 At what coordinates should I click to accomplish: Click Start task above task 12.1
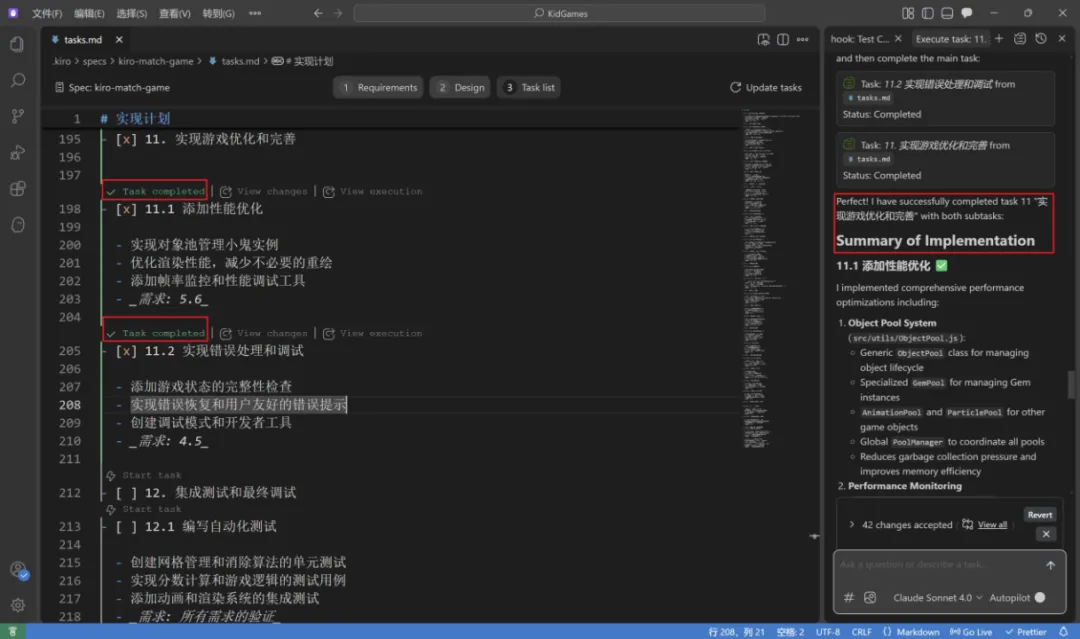(x=144, y=509)
